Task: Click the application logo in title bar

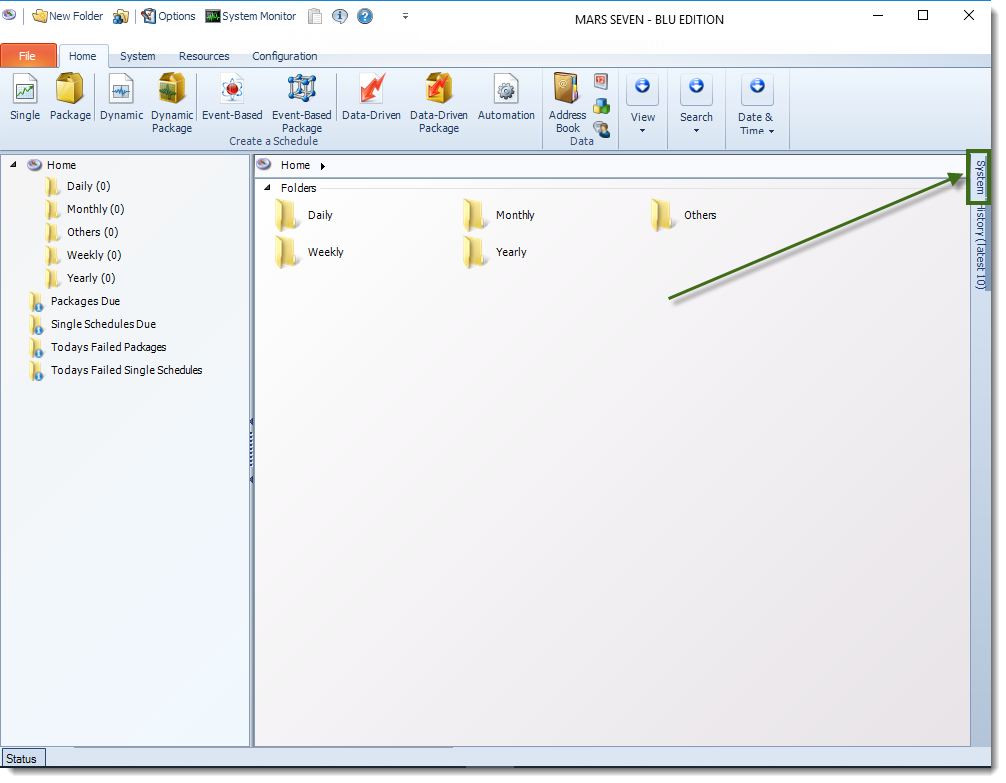Action: tap(9, 14)
